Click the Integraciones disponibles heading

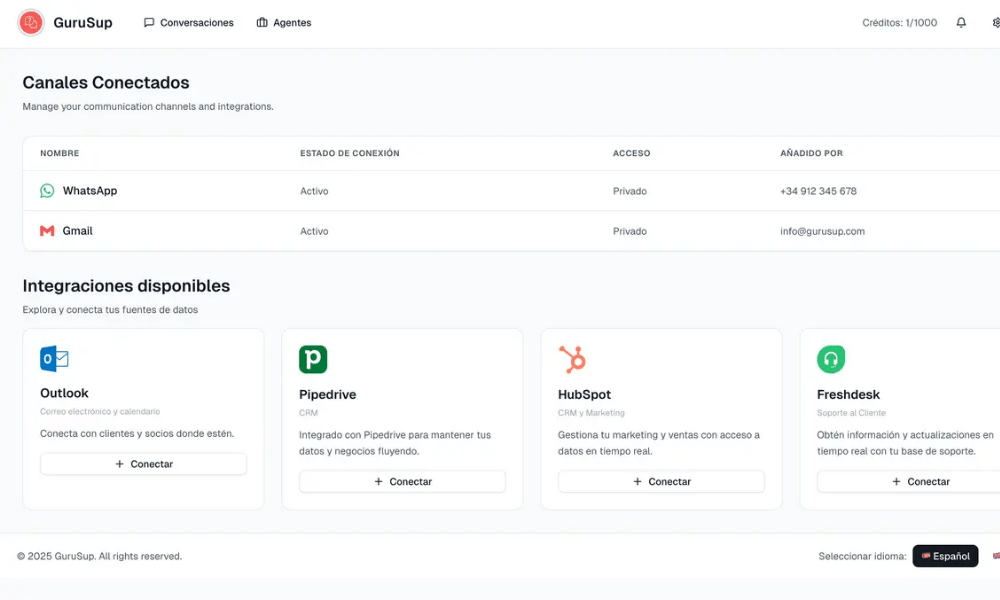click(126, 286)
